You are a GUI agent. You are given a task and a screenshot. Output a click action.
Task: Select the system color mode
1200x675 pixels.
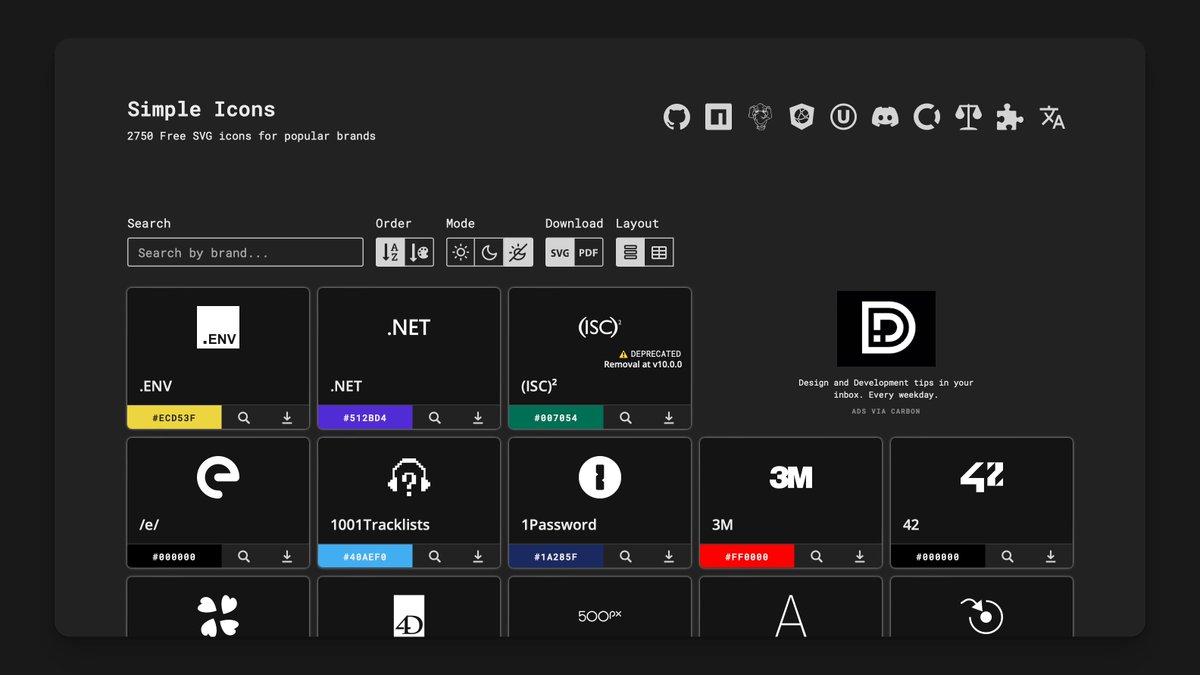coord(518,253)
